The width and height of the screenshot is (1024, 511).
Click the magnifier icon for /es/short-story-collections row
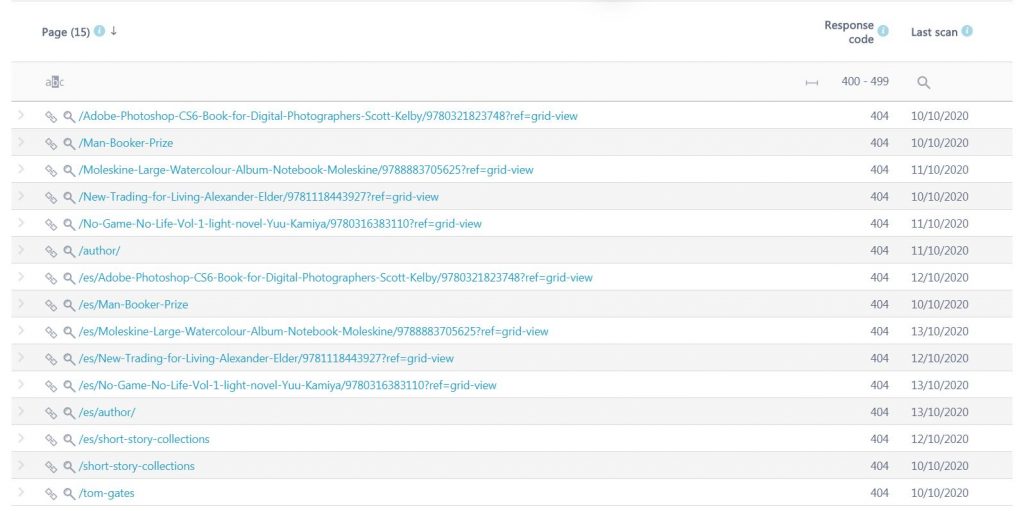(x=69, y=440)
